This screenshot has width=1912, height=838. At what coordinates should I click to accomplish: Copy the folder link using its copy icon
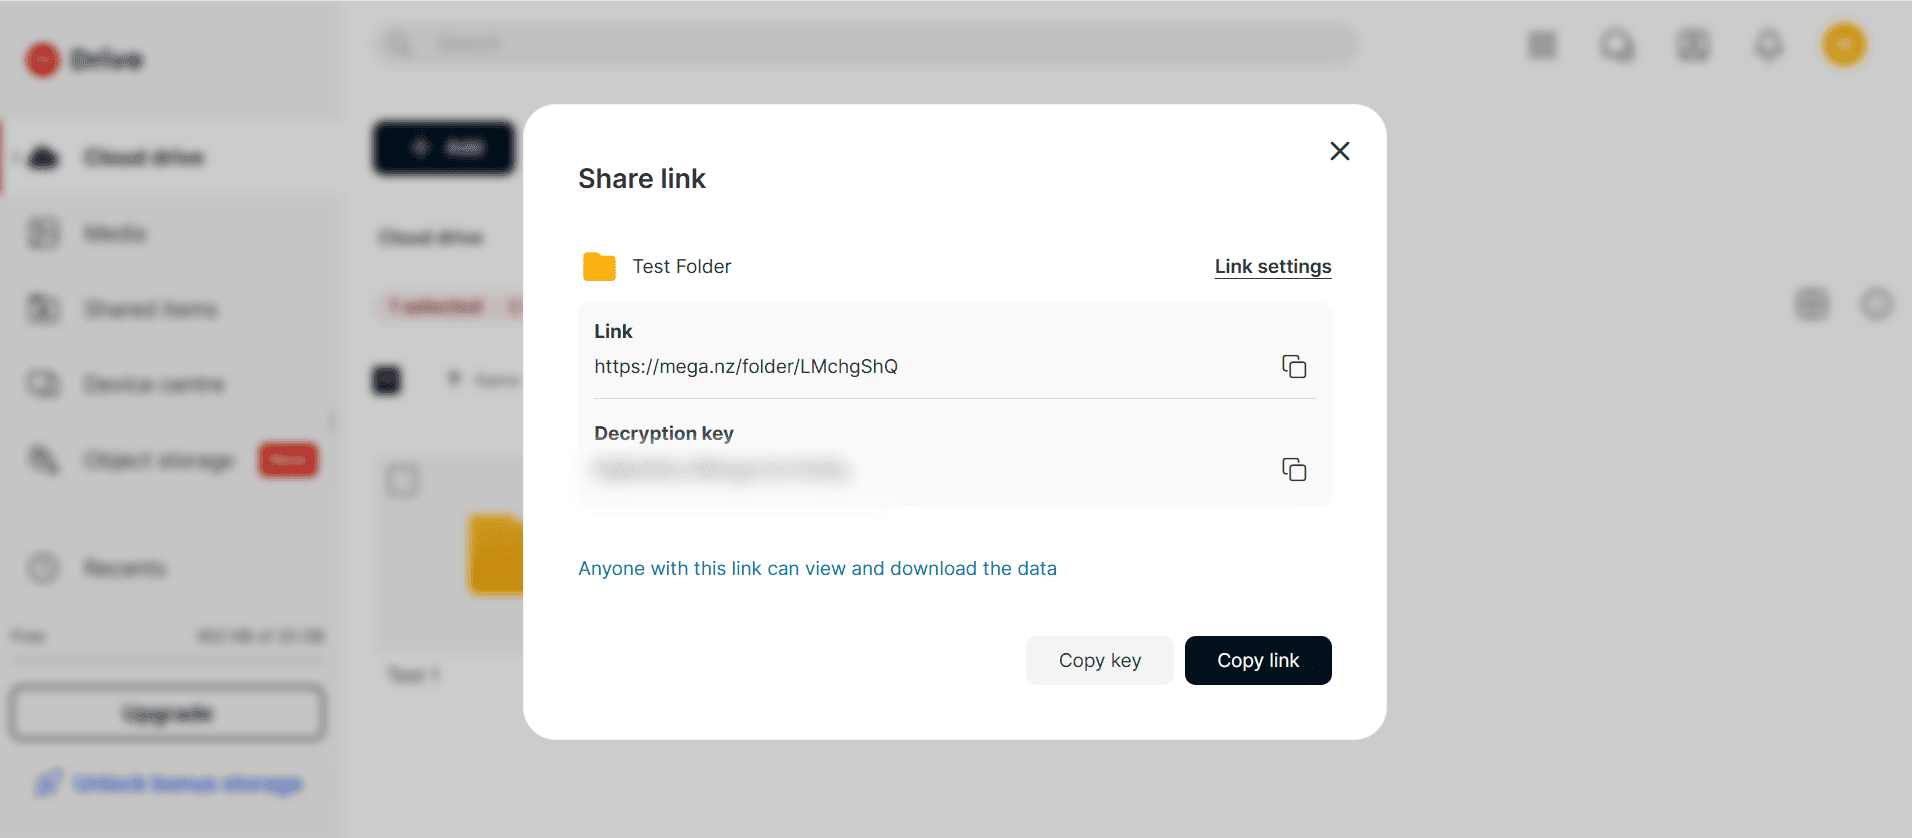click(x=1294, y=367)
